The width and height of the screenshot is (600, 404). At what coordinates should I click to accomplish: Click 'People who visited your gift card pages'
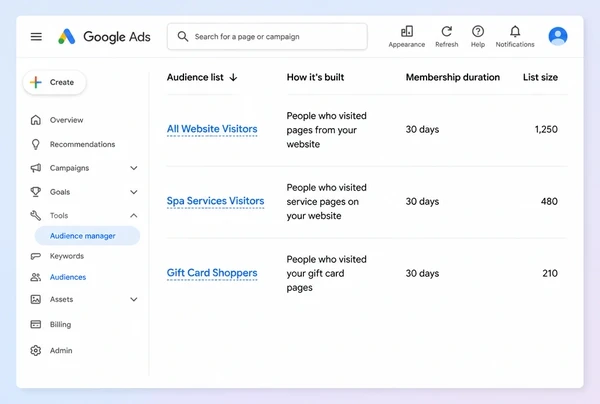click(x=326, y=274)
